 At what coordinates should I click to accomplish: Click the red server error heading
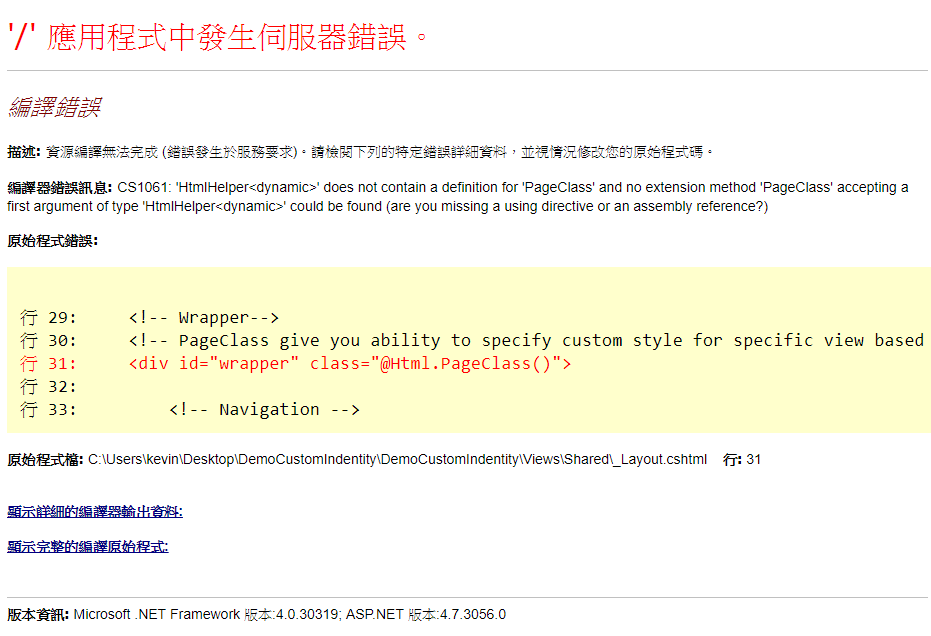point(220,37)
